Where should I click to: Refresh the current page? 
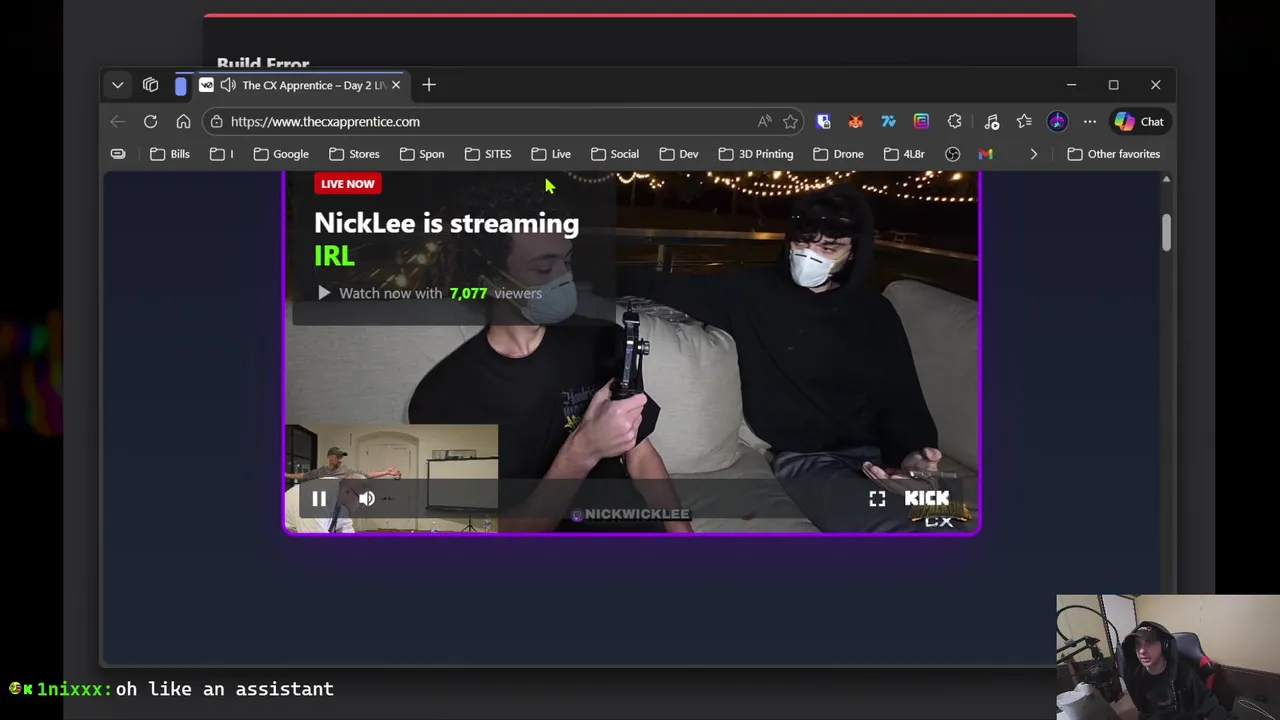tap(150, 122)
